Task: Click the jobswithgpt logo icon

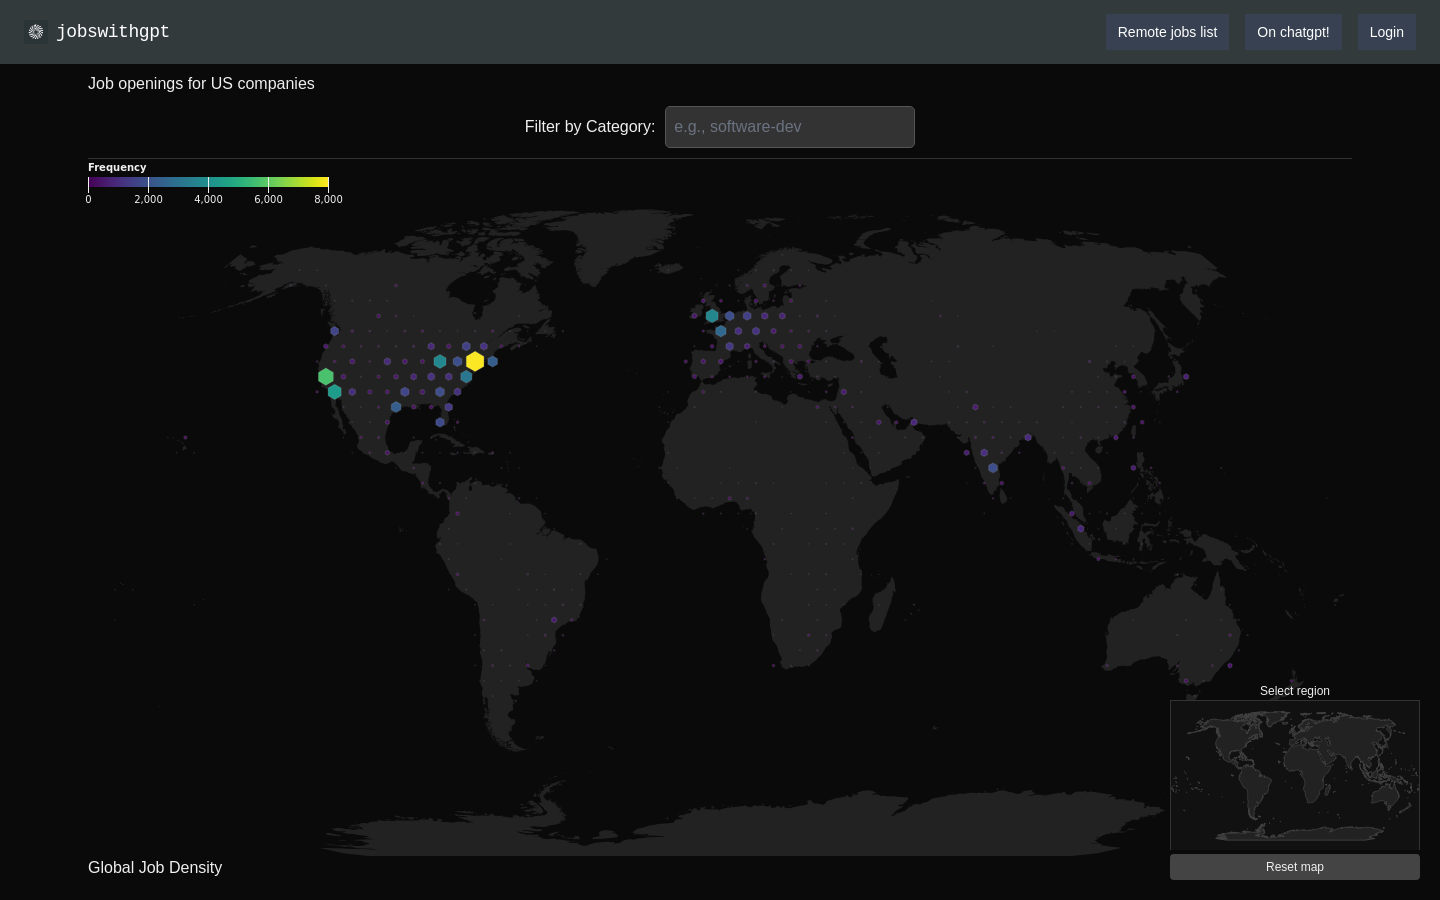Action: (x=36, y=32)
